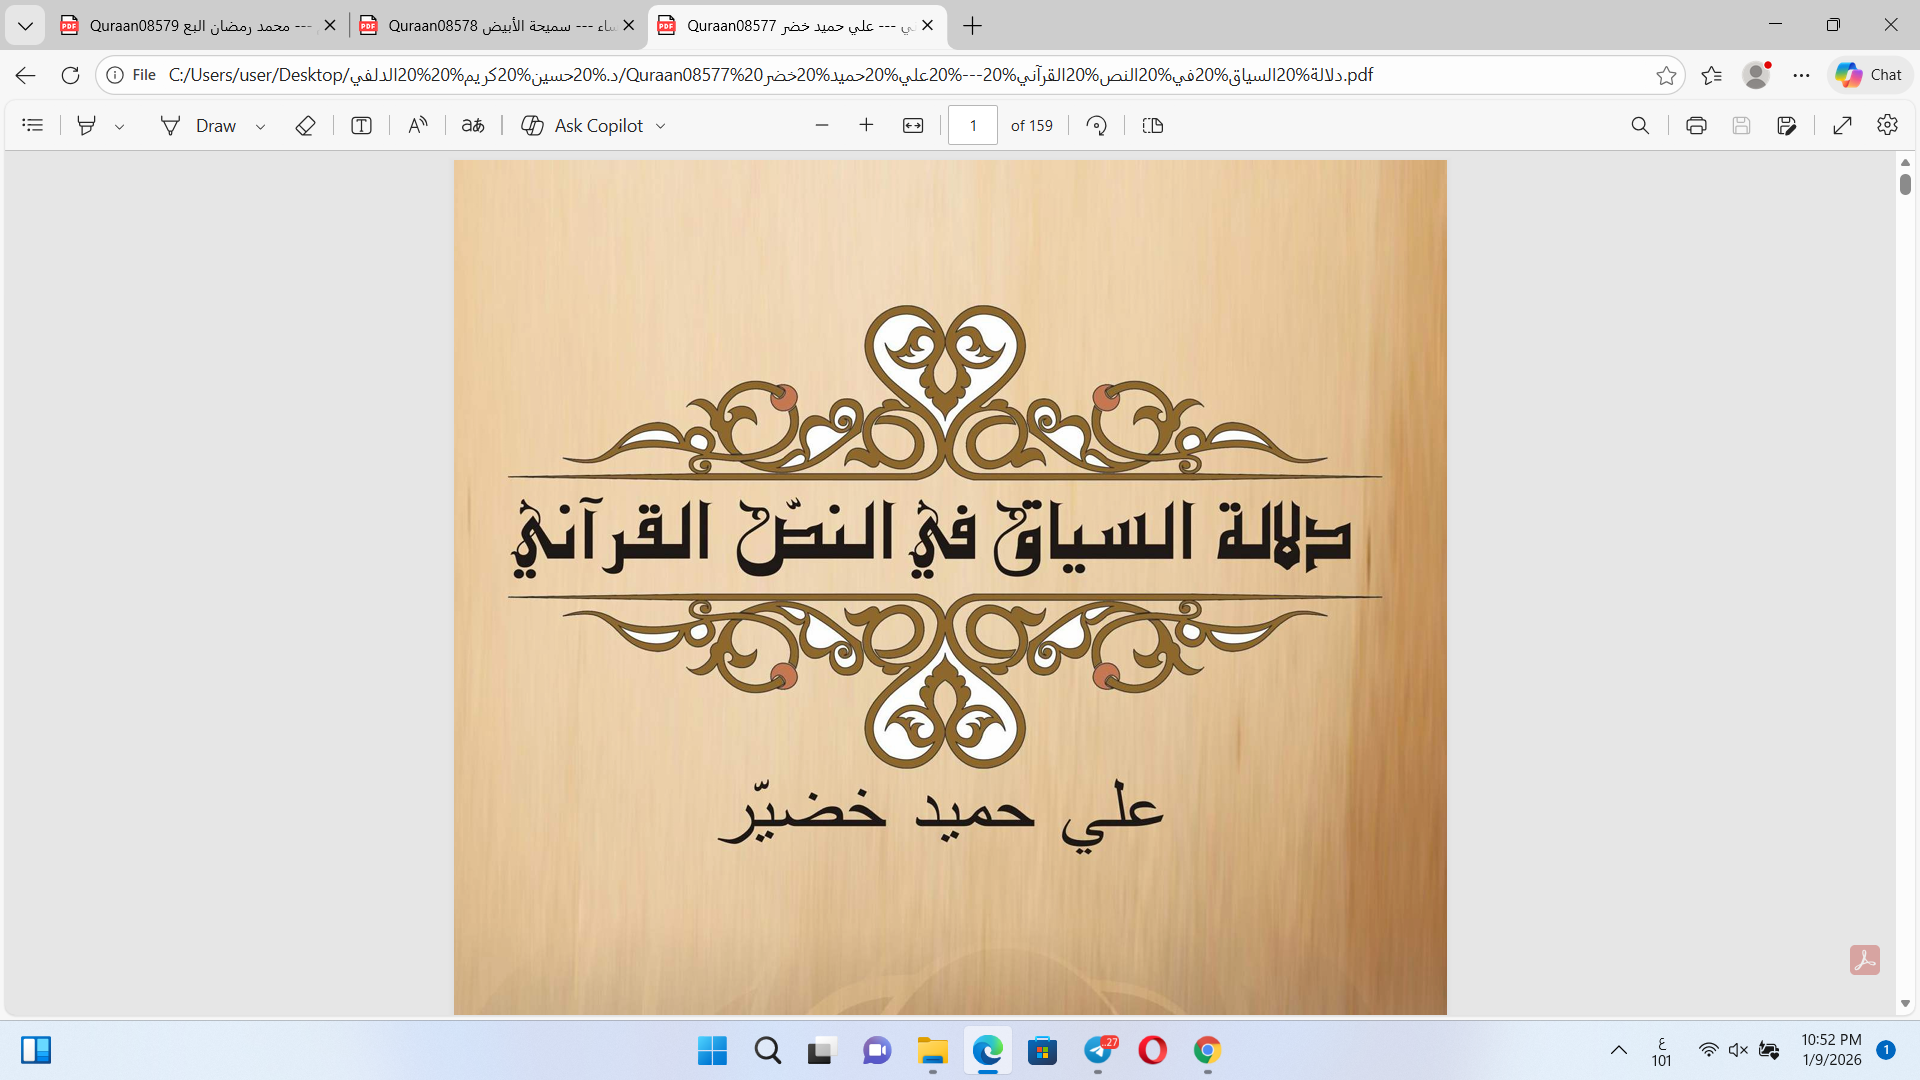Click the address bar URL
This screenshot has width=1920, height=1080.
(x=770, y=75)
